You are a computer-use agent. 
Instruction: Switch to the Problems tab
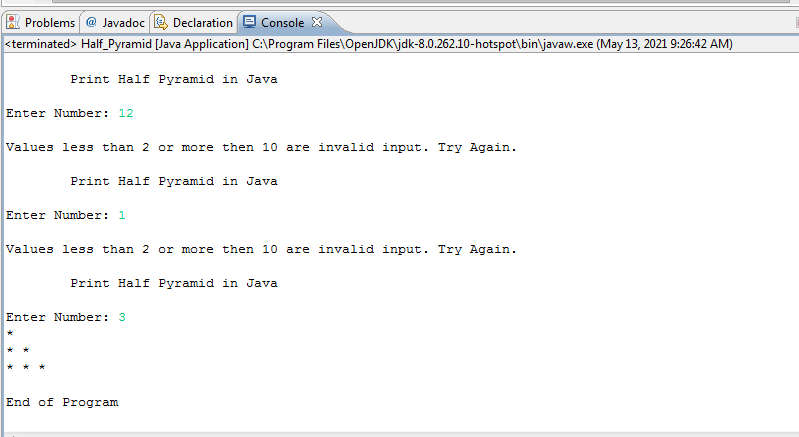coord(50,23)
